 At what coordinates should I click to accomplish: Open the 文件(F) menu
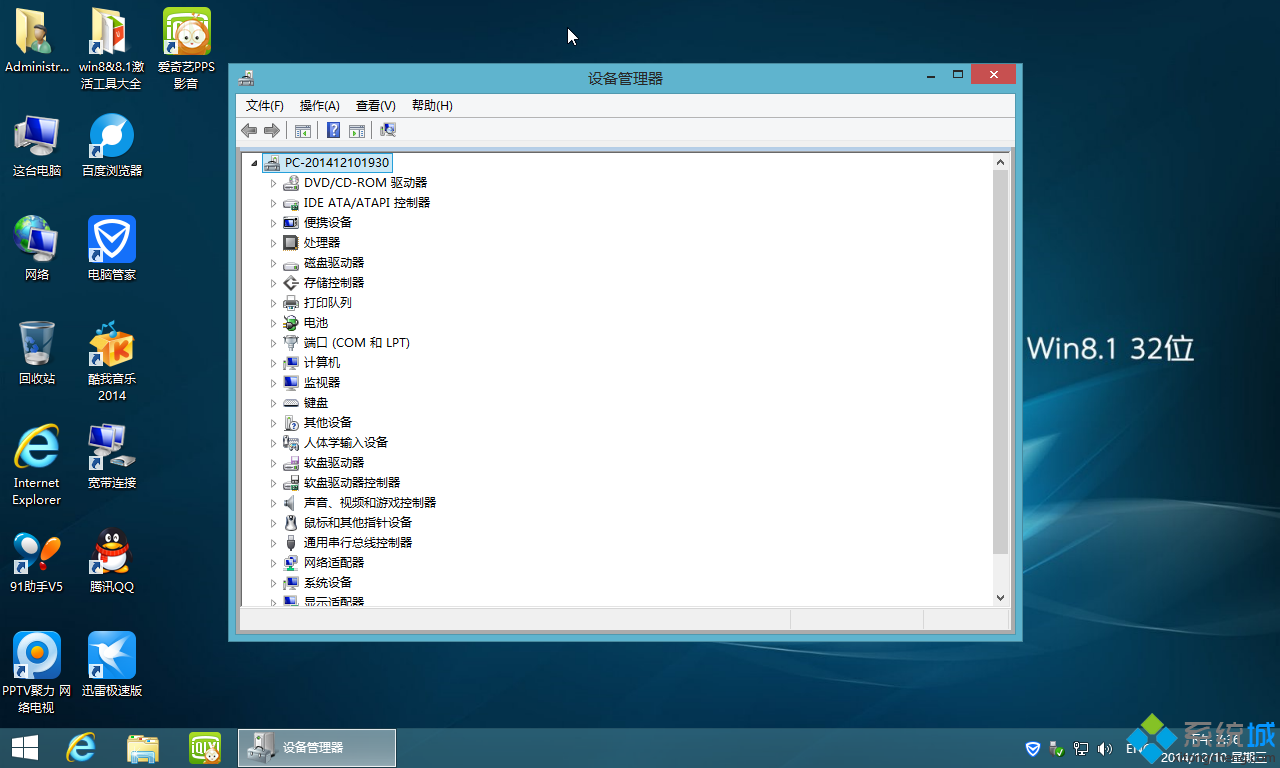point(265,105)
